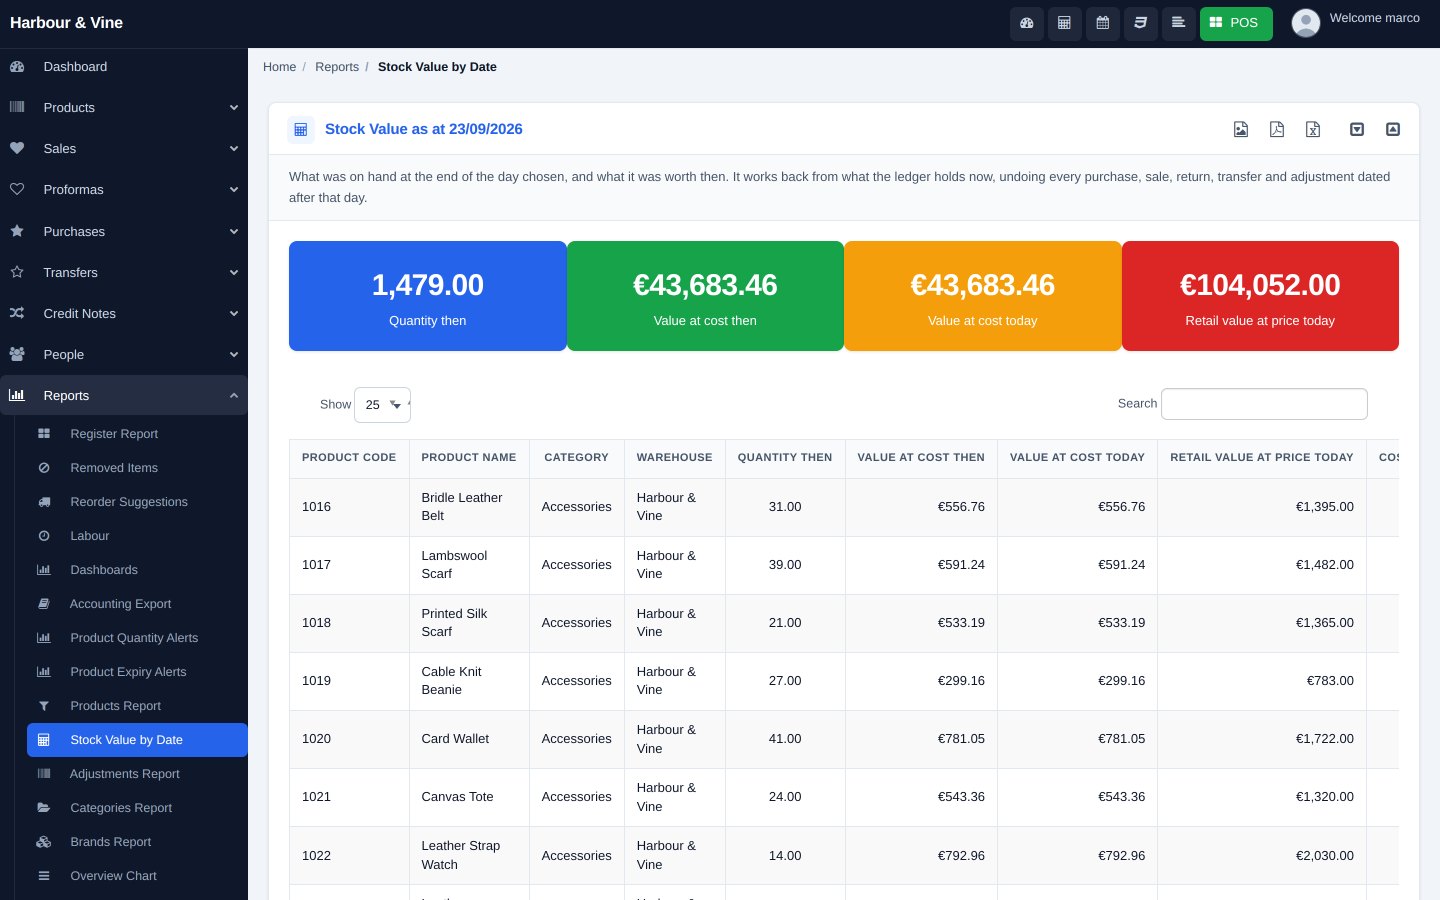Open Dashboards under Reports
Viewport: 1440px width, 900px height.
coord(137,570)
